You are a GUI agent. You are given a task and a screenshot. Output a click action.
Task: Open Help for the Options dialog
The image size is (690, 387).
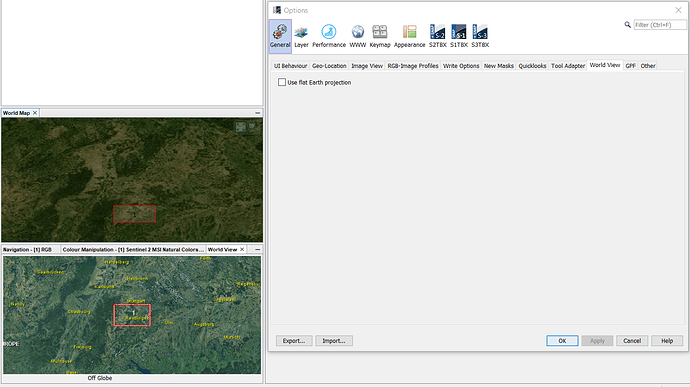pos(667,341)
